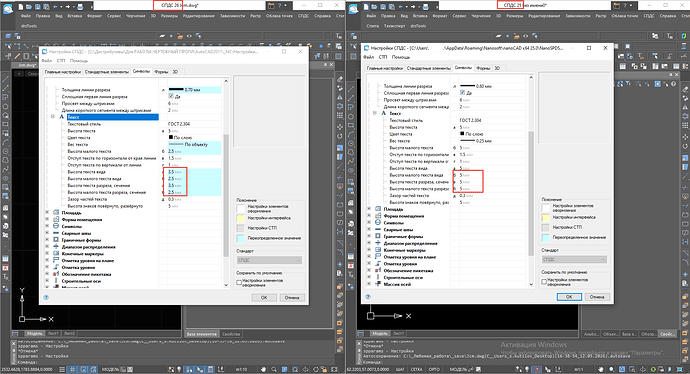Collapse the Текст node in СПДС 26 dialog
The image size is (690, 374).
52,117
